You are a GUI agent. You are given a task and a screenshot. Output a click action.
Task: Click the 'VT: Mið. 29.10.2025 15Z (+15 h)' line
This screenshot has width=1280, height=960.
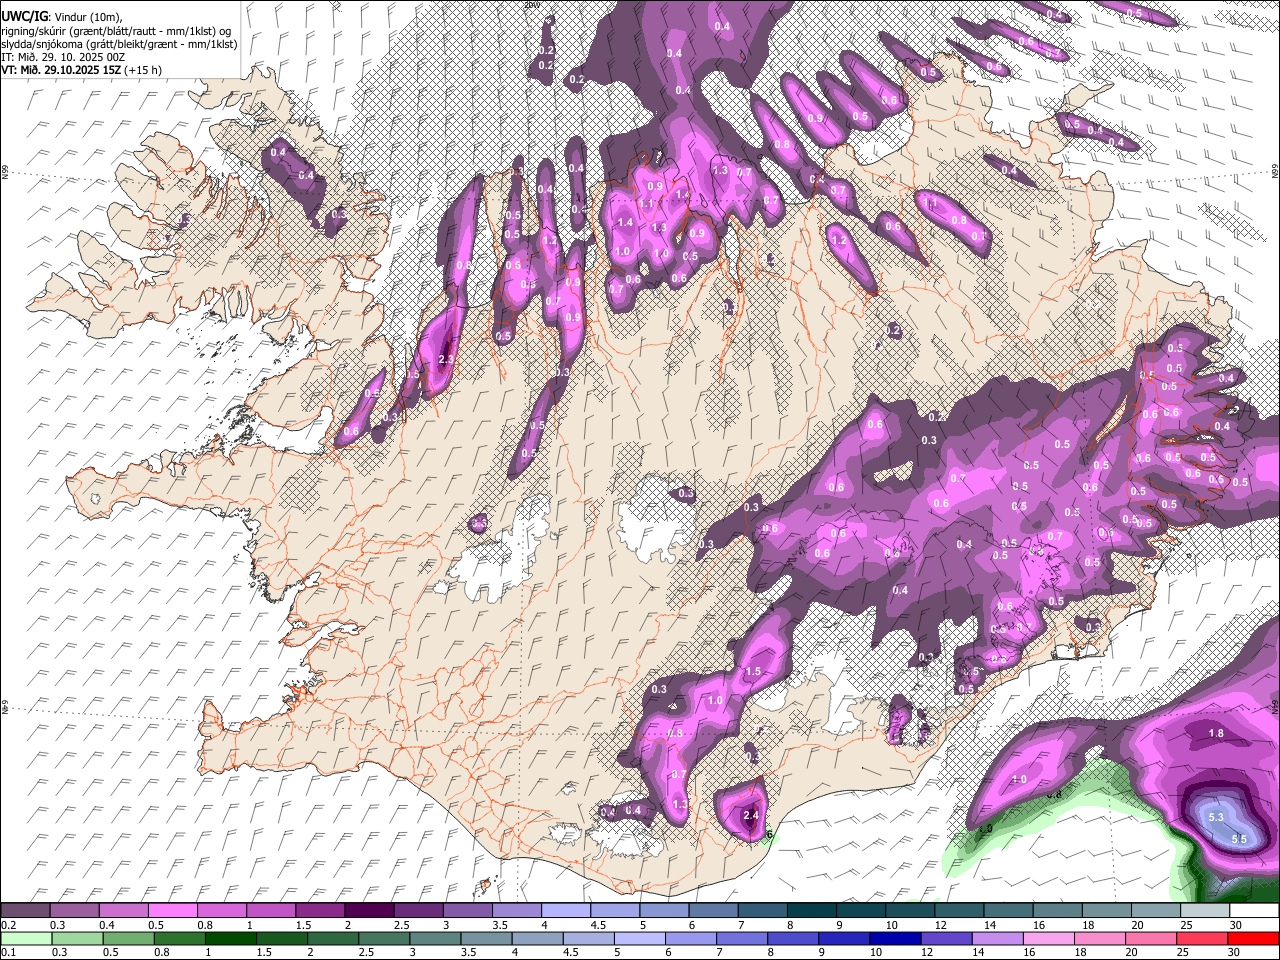(82, 70)
